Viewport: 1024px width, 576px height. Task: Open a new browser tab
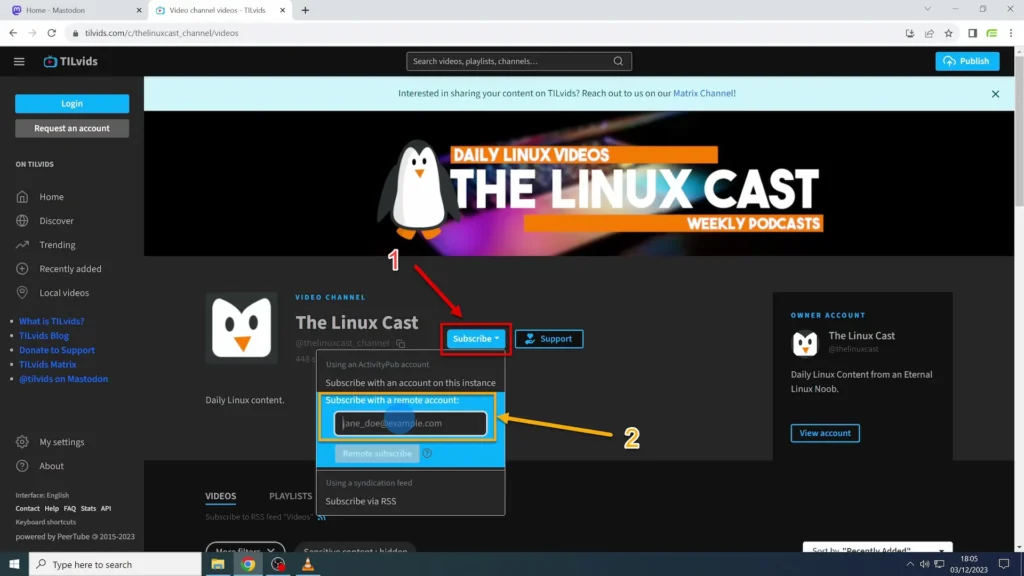pos(305,10)
